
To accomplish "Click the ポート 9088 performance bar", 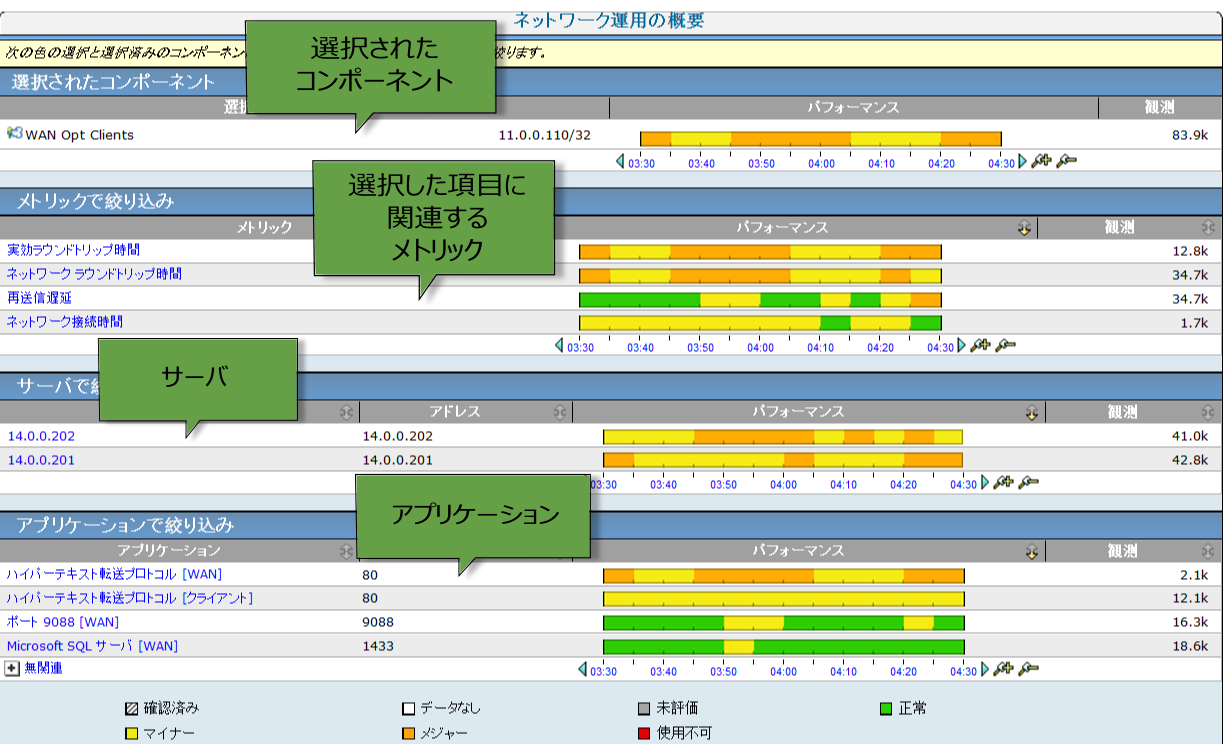I will click(x=783, y=622).
